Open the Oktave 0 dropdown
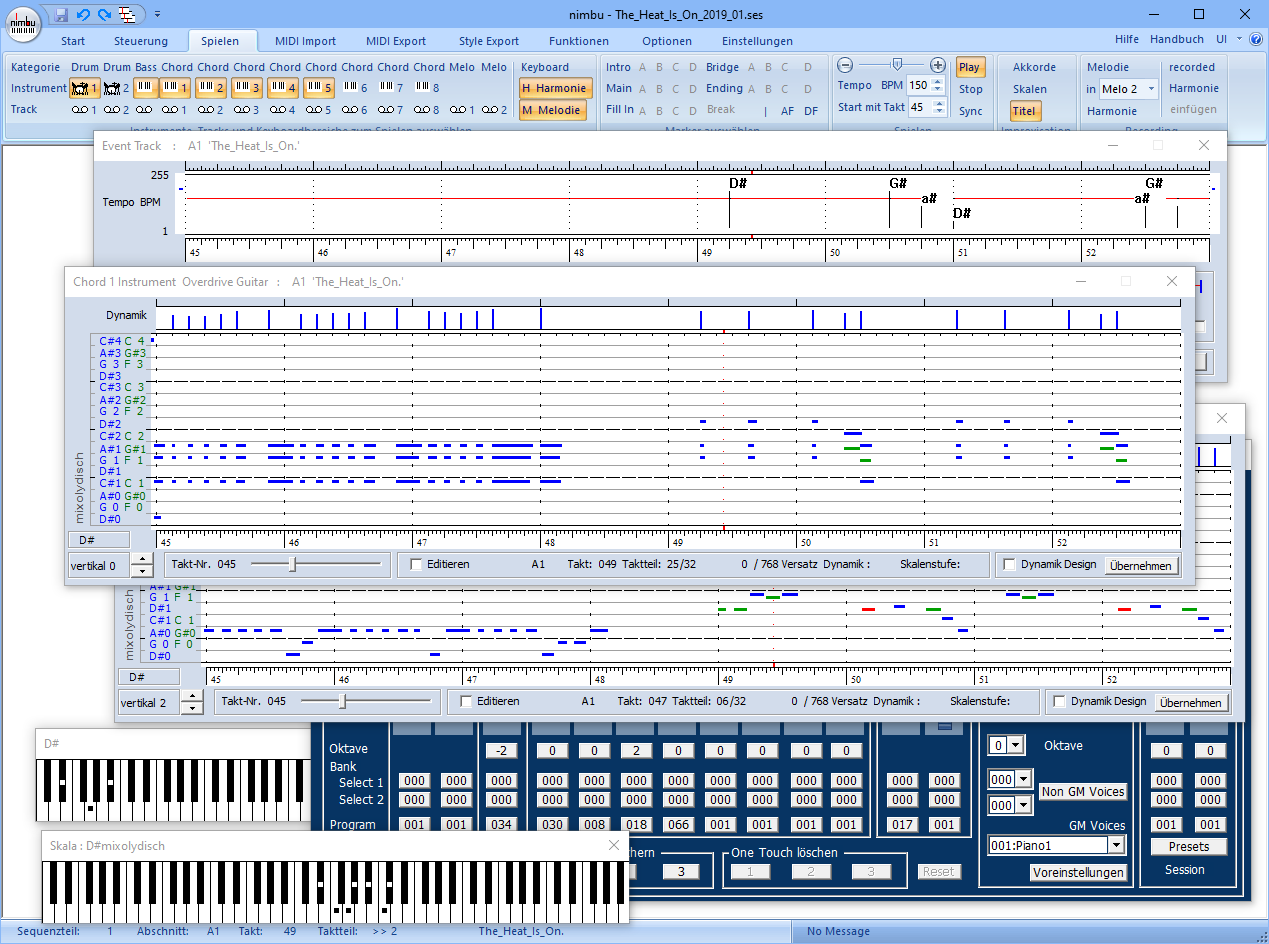Screen dimensions: 1269x944 [x=1016, y=745]
